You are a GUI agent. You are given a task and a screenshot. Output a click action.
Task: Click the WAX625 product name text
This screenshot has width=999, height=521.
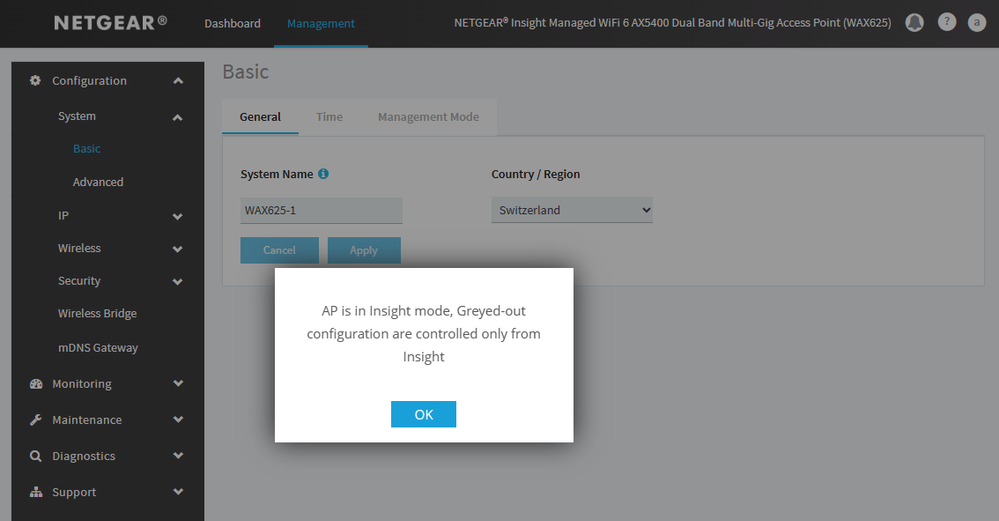point(673,23)
